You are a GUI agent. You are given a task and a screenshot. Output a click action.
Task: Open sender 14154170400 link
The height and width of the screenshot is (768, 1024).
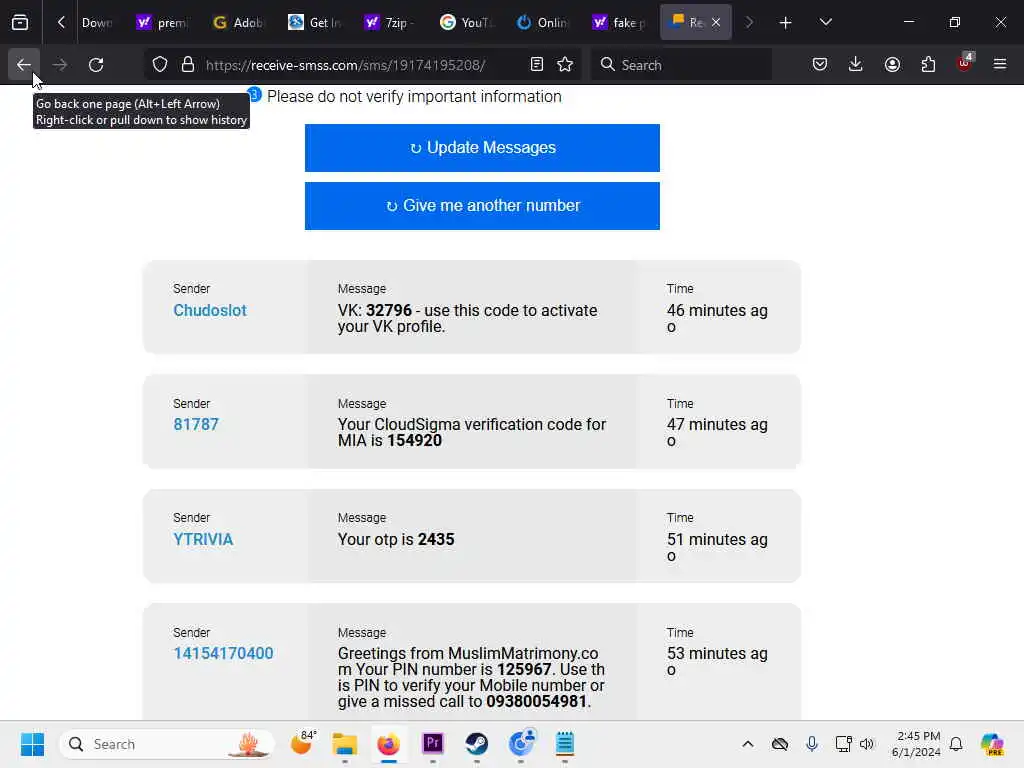click(x=223, y=654)
